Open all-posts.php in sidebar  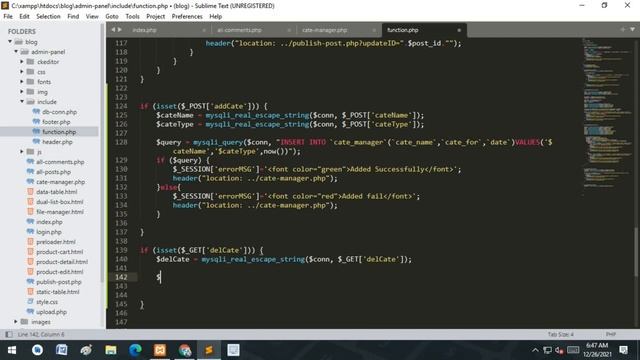tap(53, 172)
